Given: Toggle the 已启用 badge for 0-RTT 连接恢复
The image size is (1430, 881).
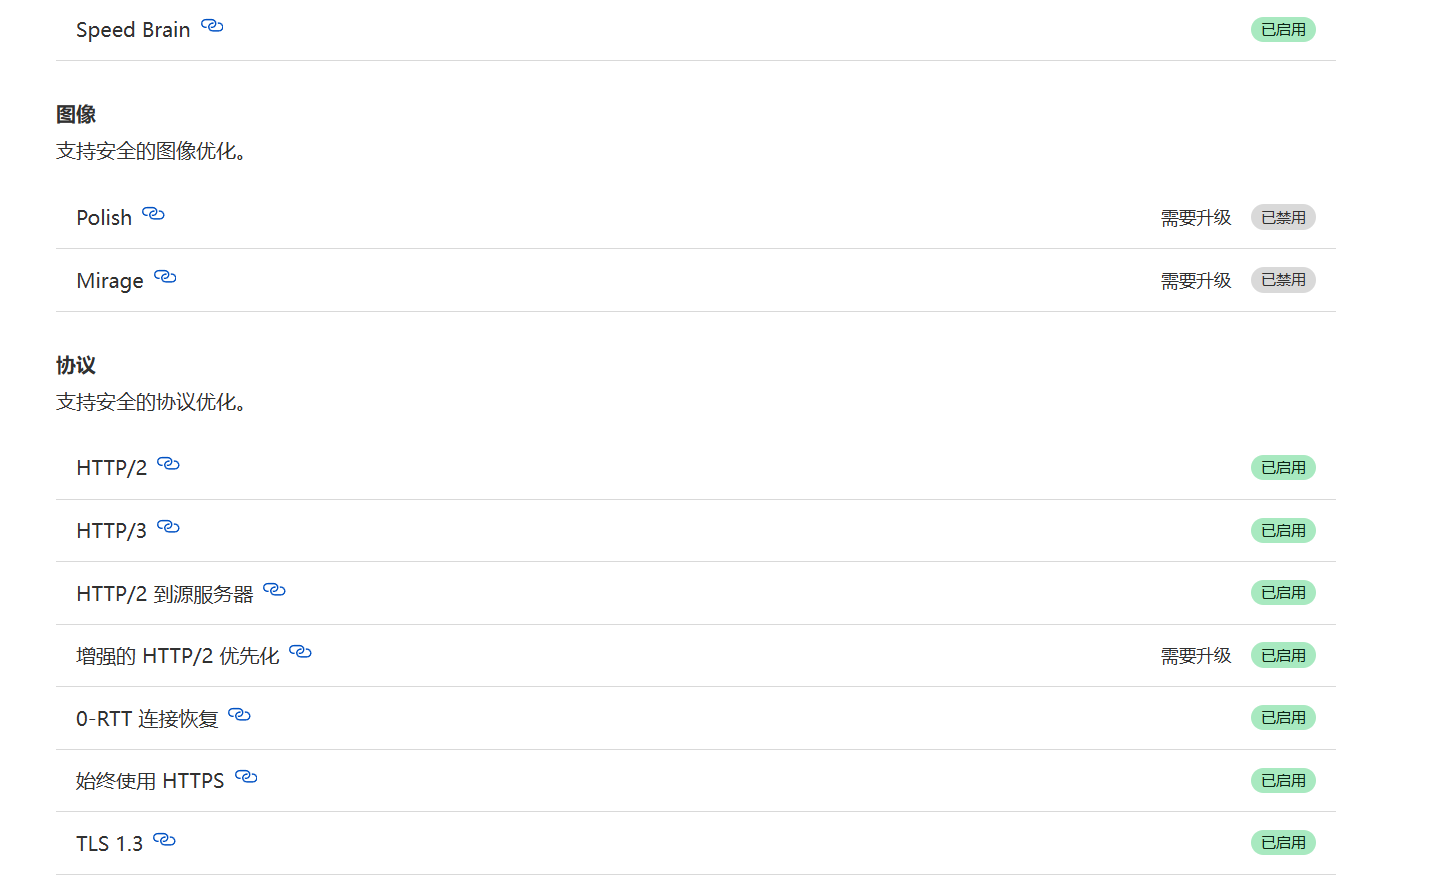Looking at the screenshot, I should [x=1283, y=717].
